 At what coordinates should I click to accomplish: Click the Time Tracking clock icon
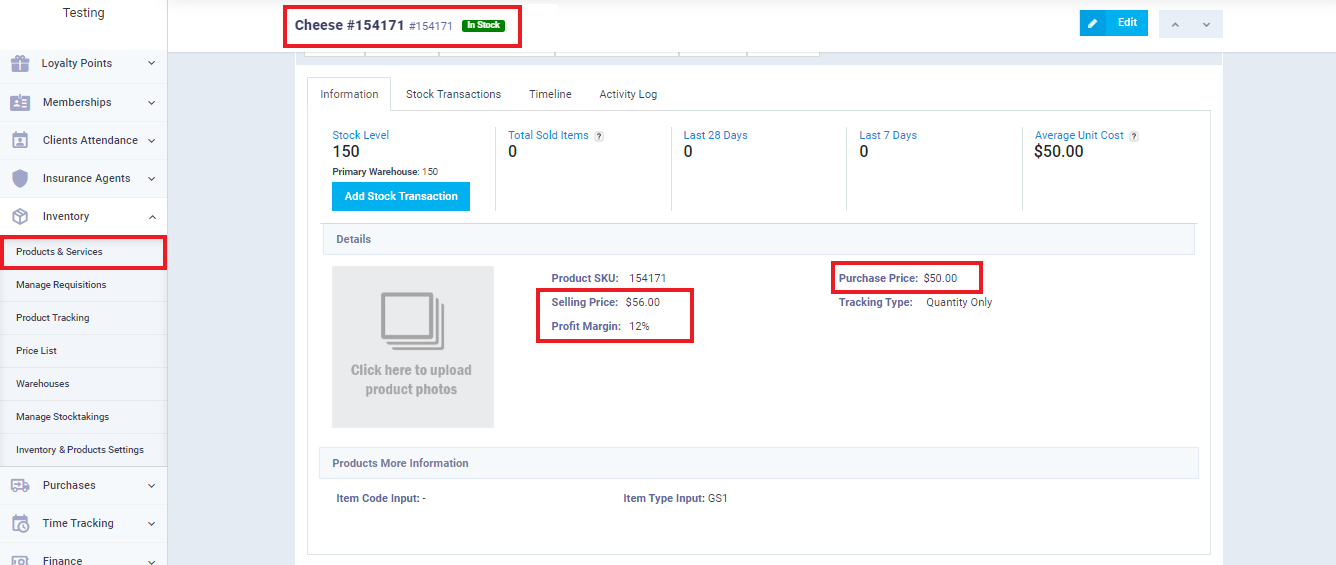click(x=20, y=523)
